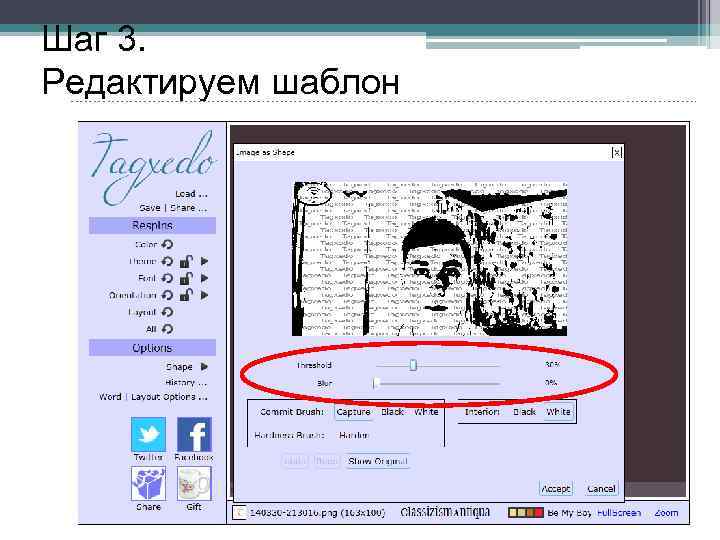Screen dimensions: 720x540
Task: Click the black-and-white portrait preview
Action: tap(430, 259)
